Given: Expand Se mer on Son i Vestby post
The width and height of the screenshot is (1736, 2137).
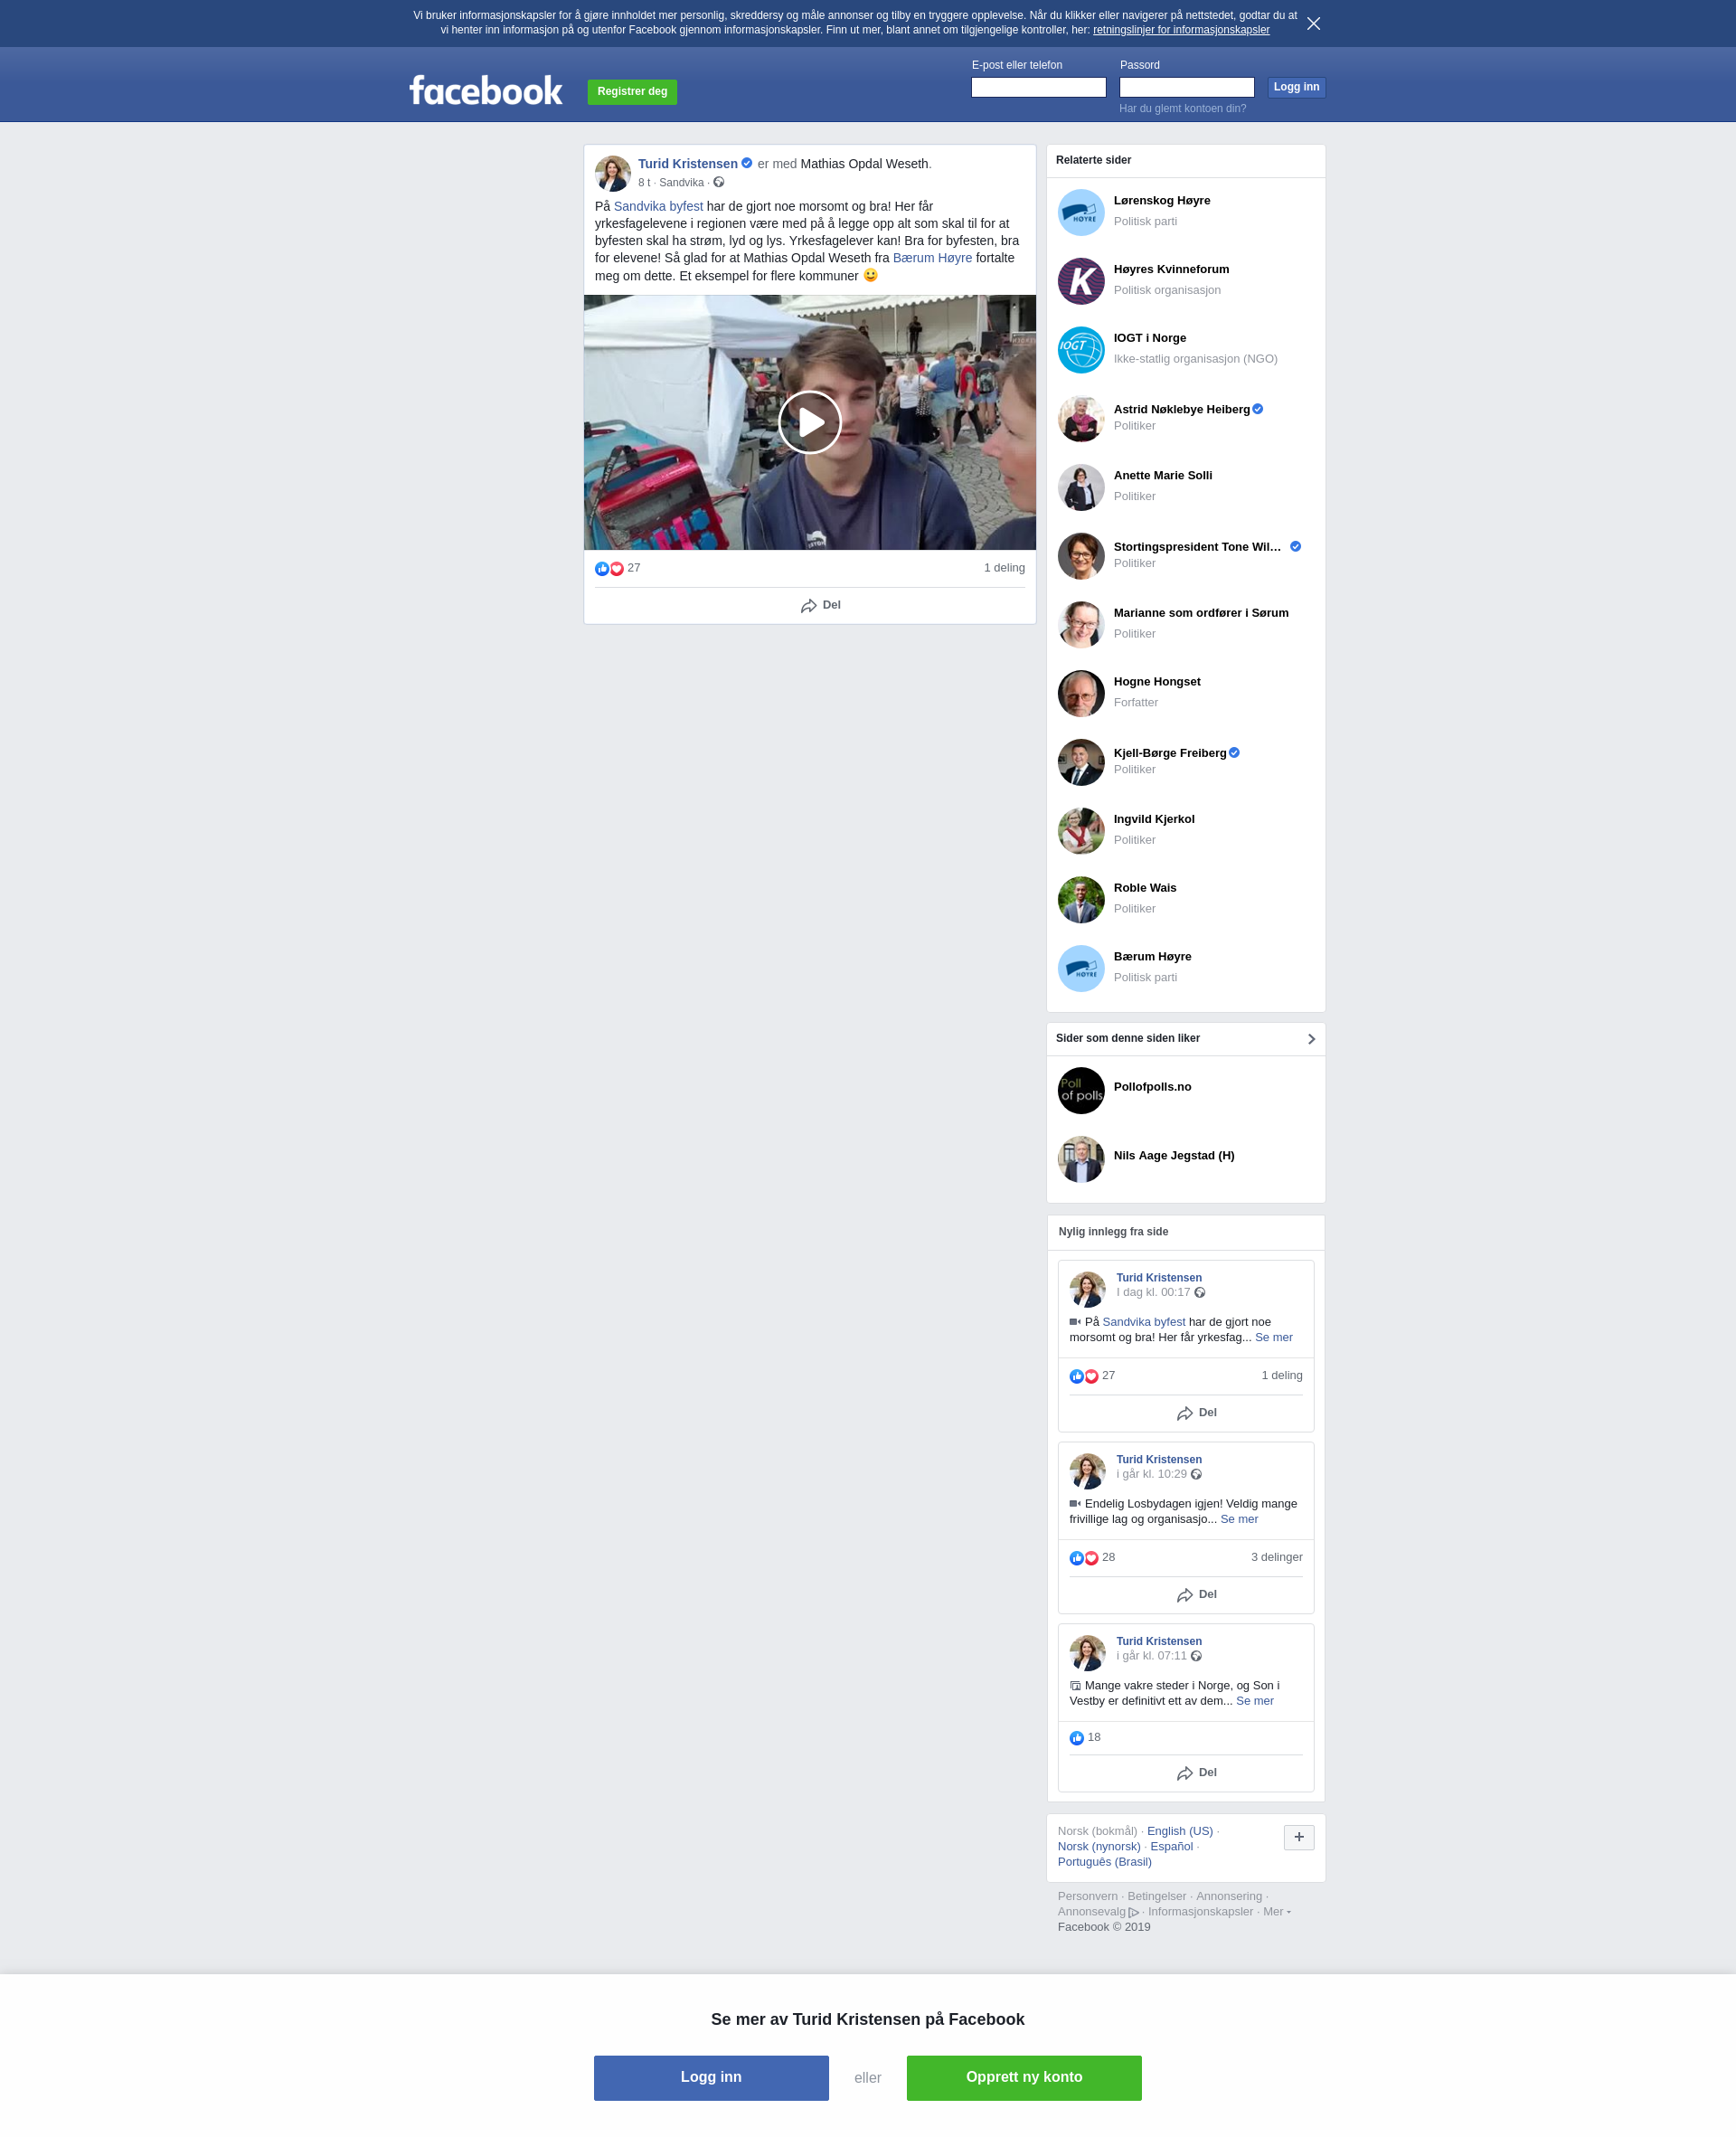Looking at the screenshot, I should tap(1255, 1701).
